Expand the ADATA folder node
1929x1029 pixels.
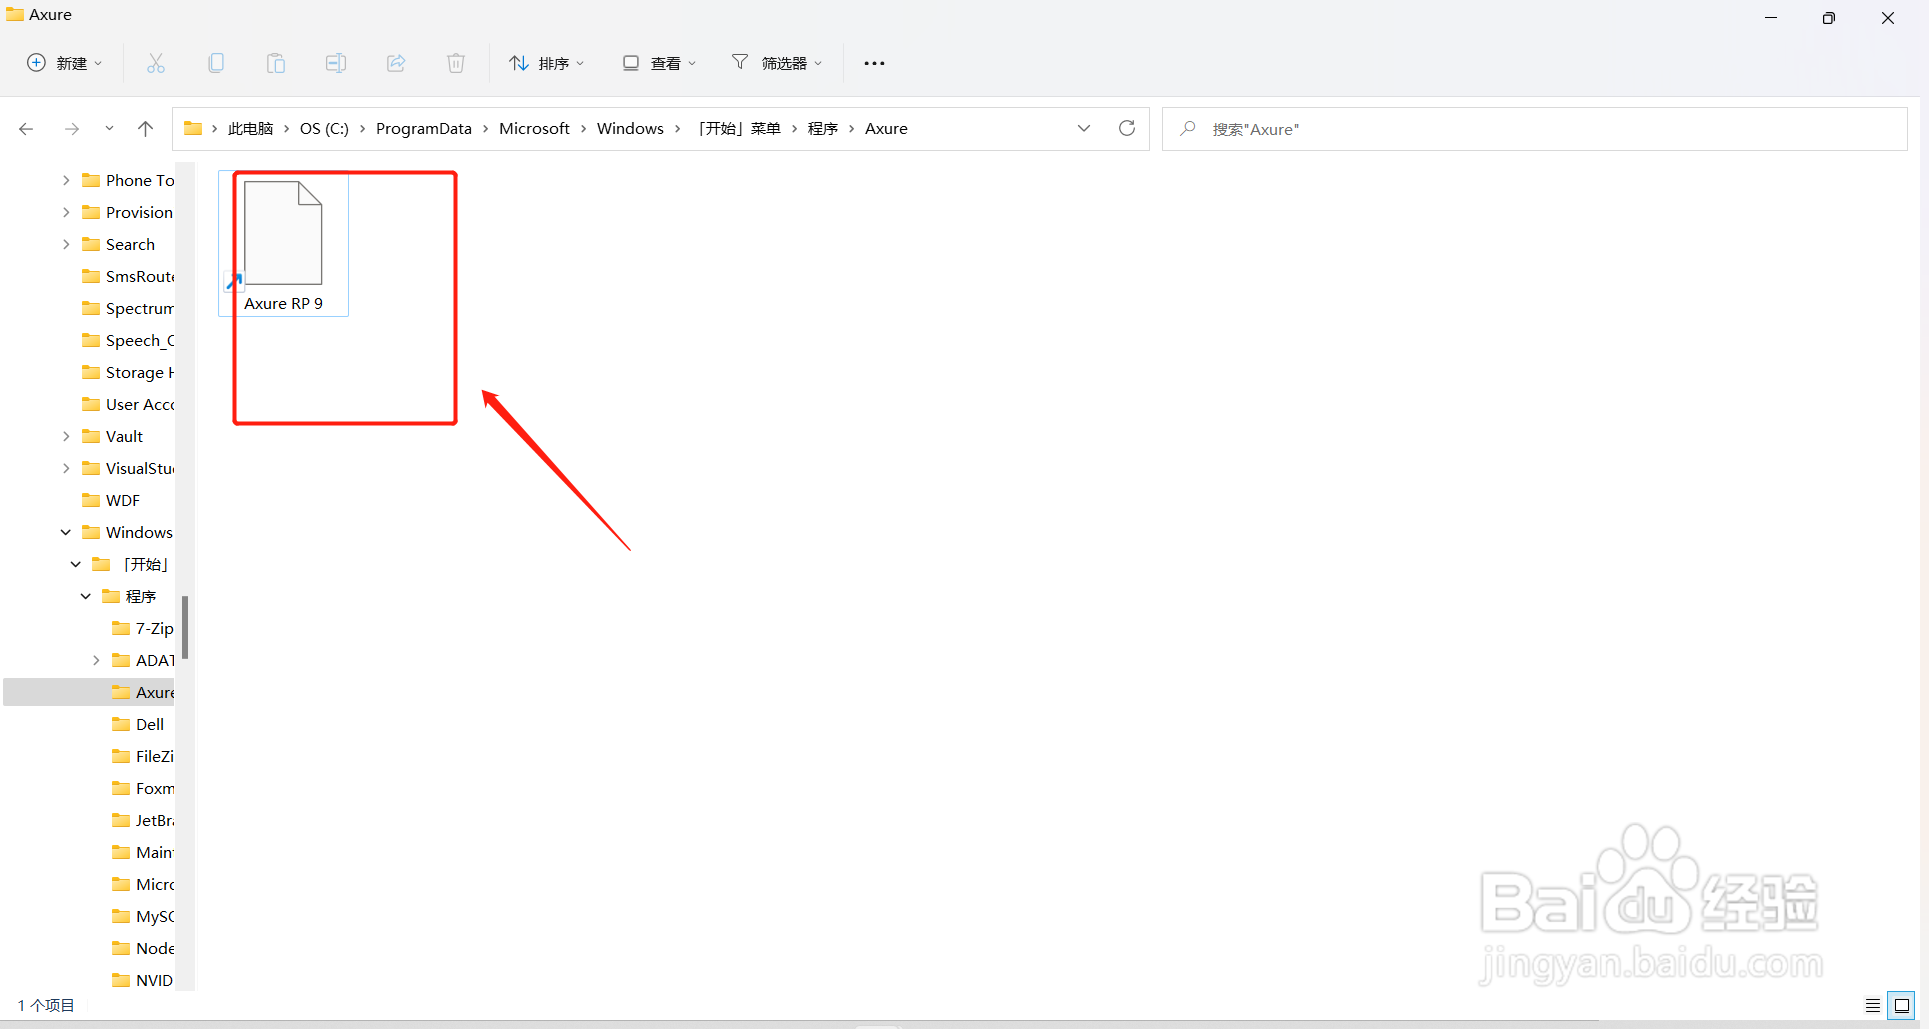coord(96,661)
